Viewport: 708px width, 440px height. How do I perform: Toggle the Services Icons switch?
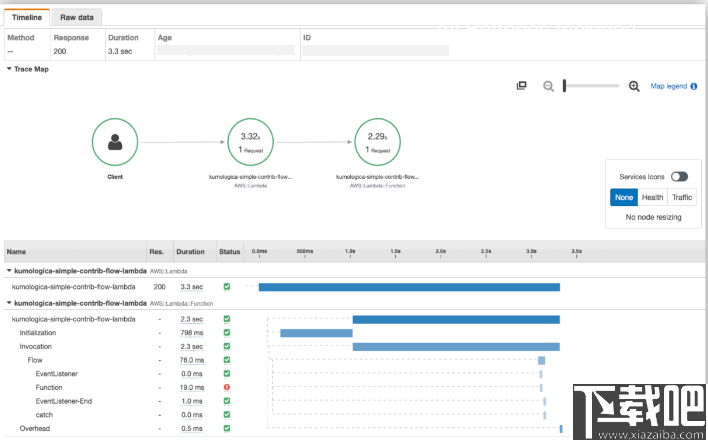coord(679,177)
